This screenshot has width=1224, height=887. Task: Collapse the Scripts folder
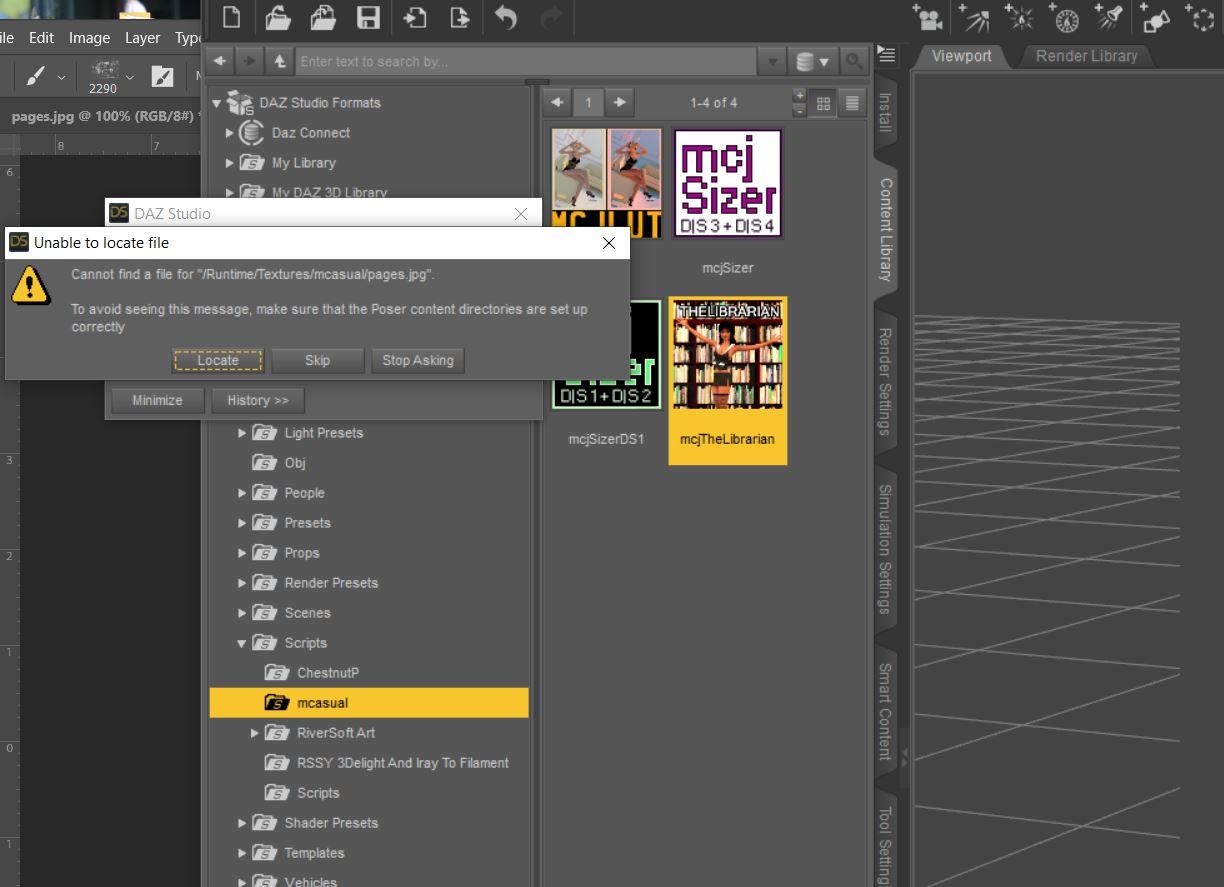click(x=241, y=643)
